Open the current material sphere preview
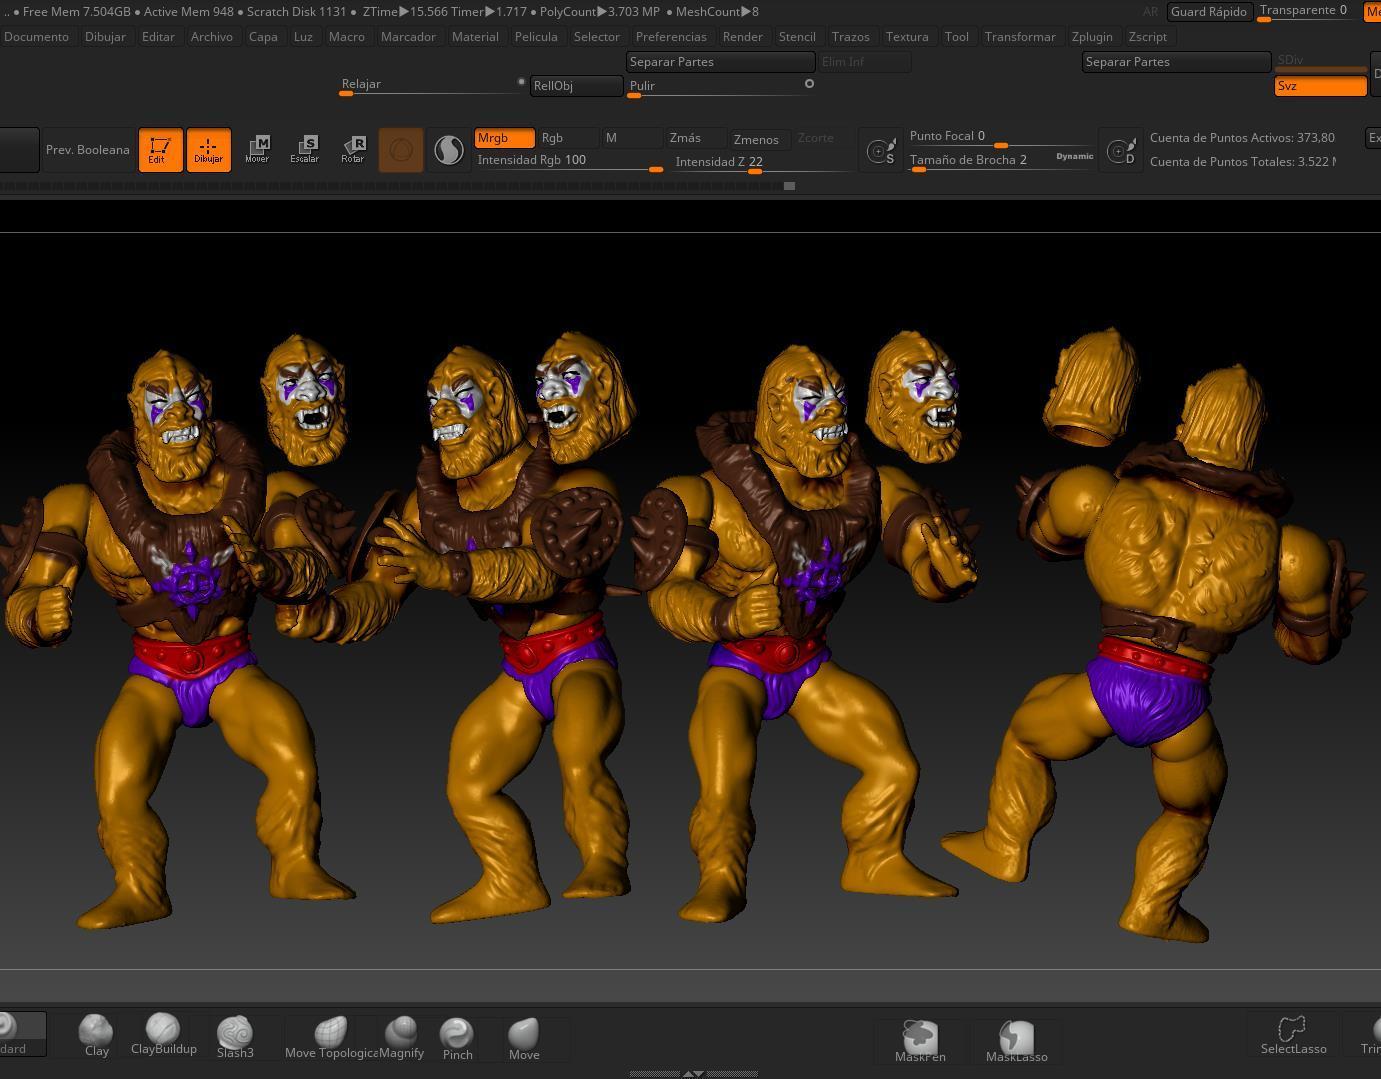Screen dimensions: 1381x1079 point(448,149)
